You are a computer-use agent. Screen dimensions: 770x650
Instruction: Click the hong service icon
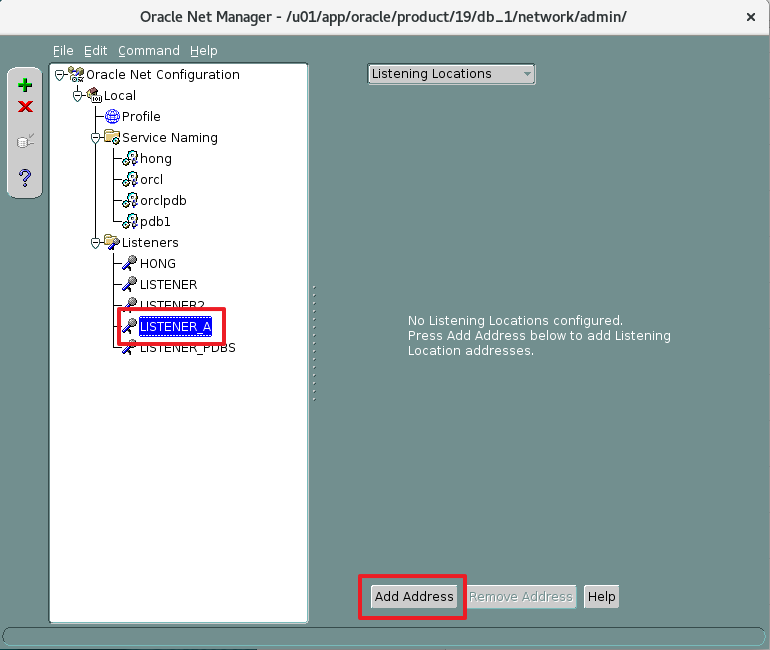[130, 159]
